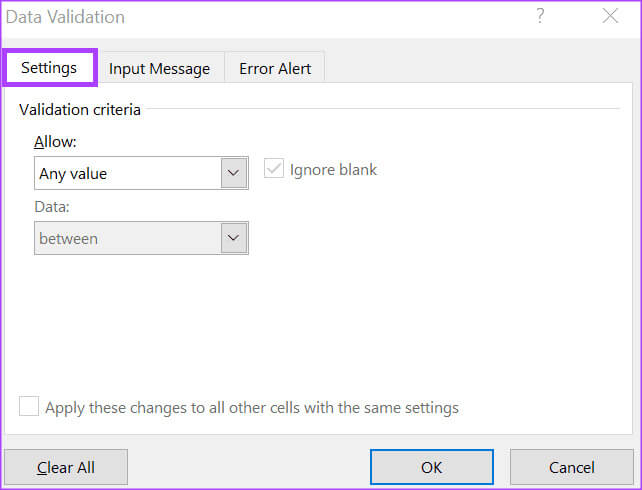The width and height of the screenshot is (642, 490).
Task: Check Apply these changes to all other cells
Action: pos(29,406)
